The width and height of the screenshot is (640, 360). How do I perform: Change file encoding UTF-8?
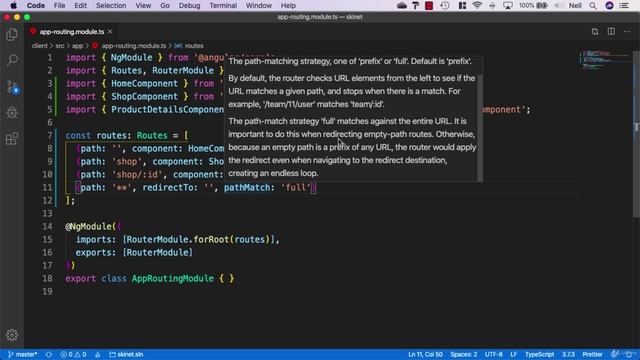493,354
